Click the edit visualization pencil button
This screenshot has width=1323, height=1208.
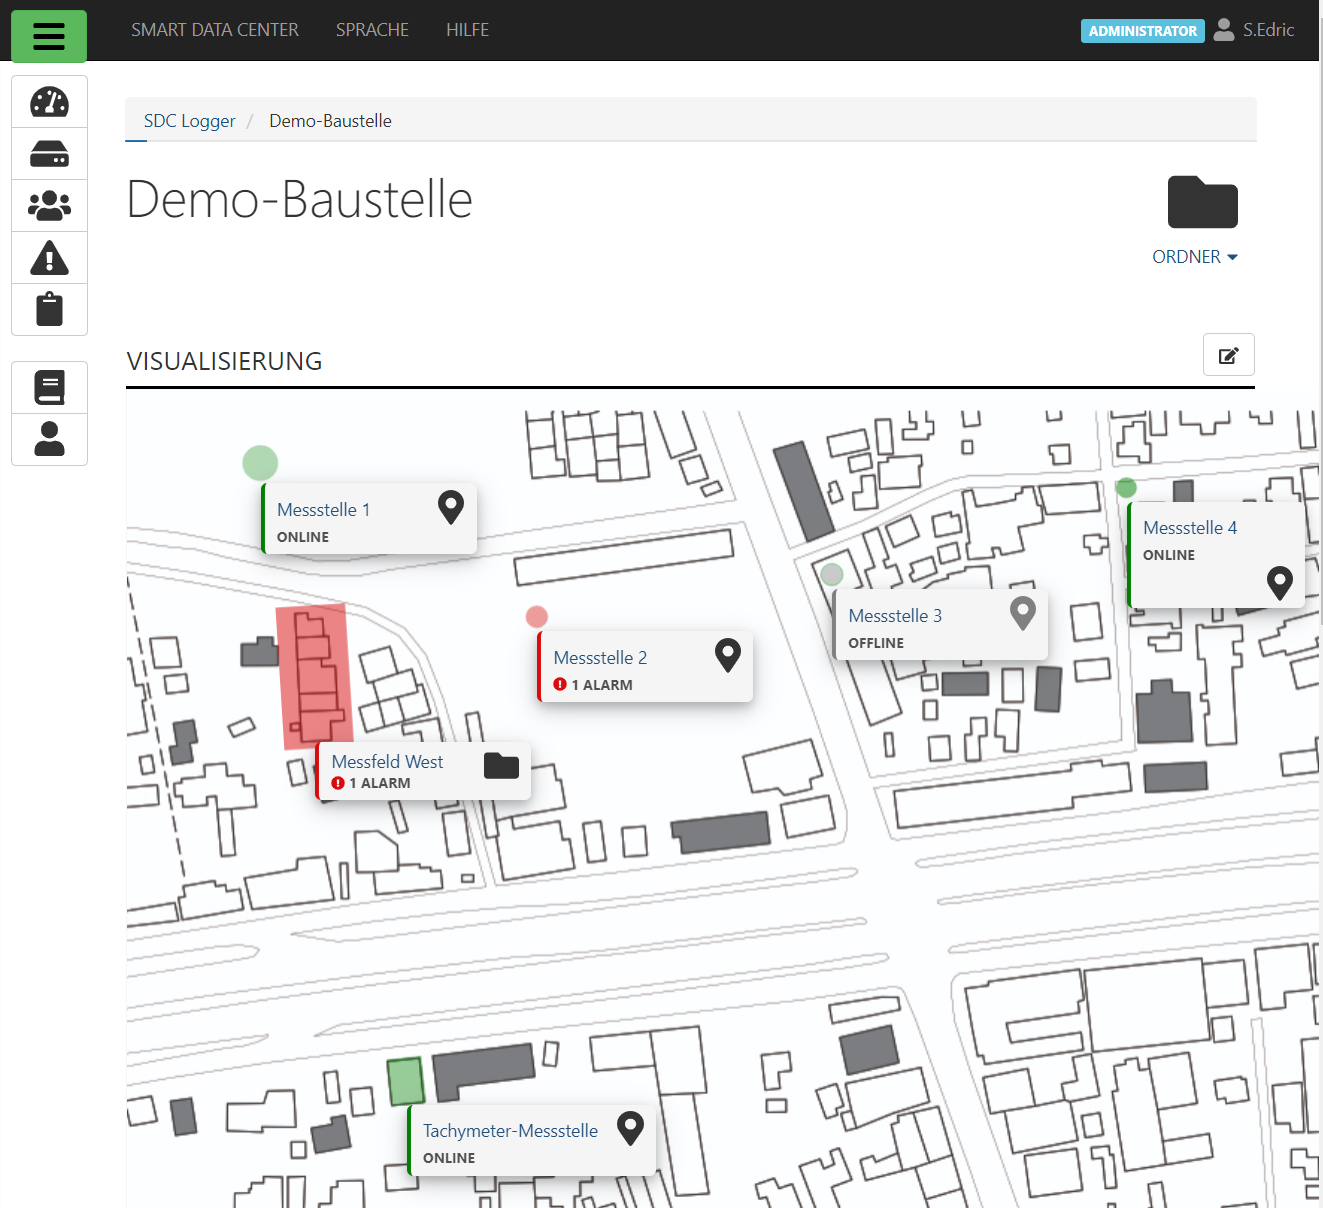click(x=1228, y=355)
